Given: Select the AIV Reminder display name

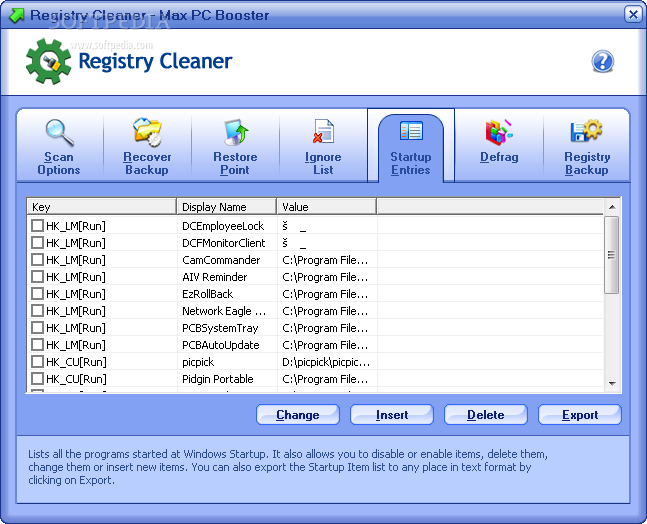Looking at the screenshot, I should 215,277.
